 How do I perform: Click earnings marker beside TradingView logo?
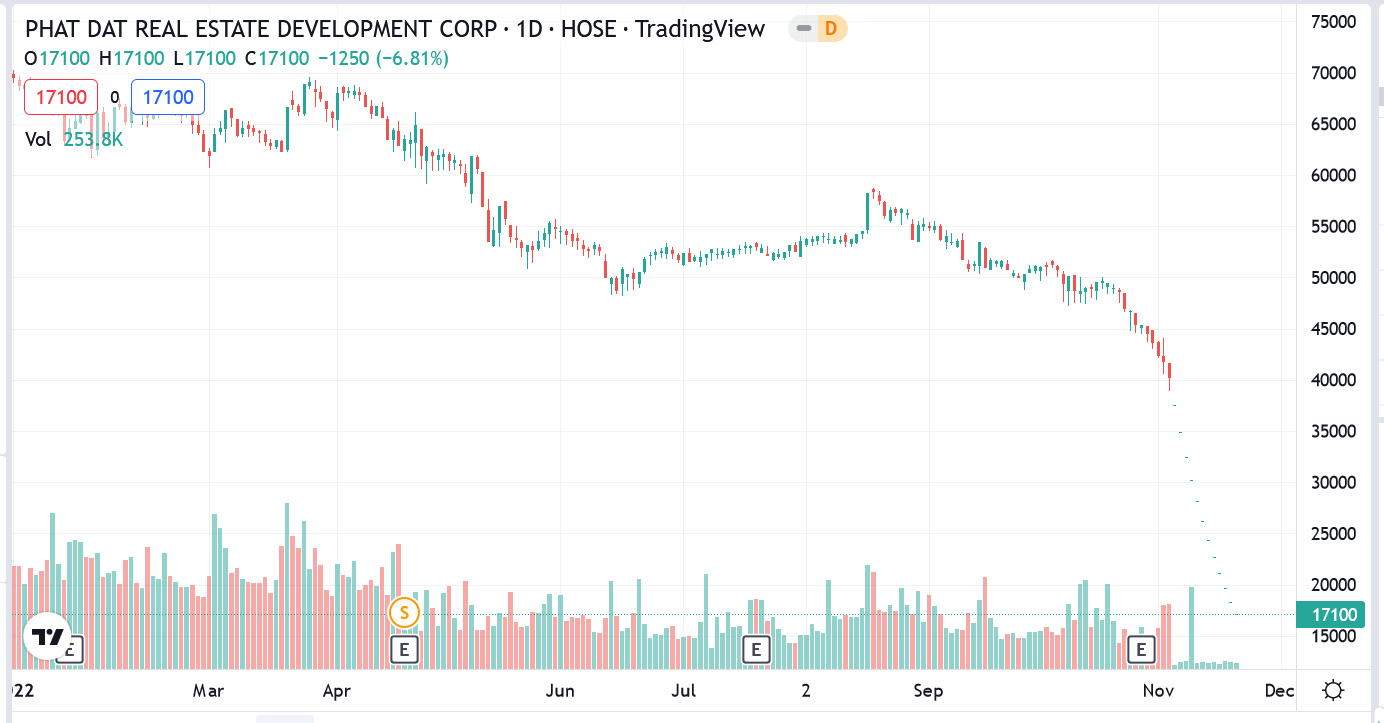(72, 650)
